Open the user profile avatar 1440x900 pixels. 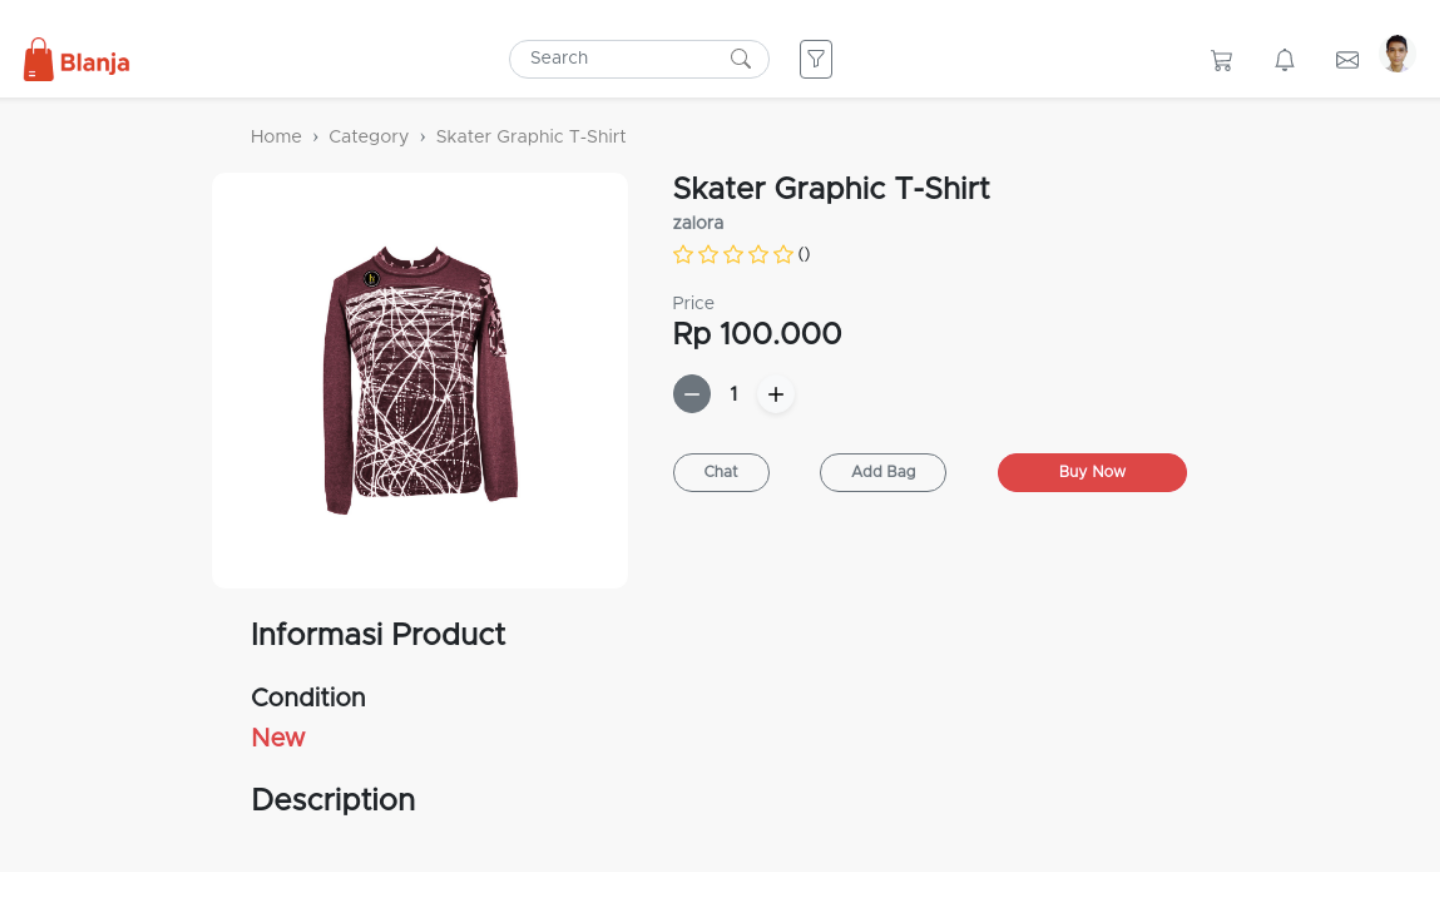click(x=1397, y=54)
